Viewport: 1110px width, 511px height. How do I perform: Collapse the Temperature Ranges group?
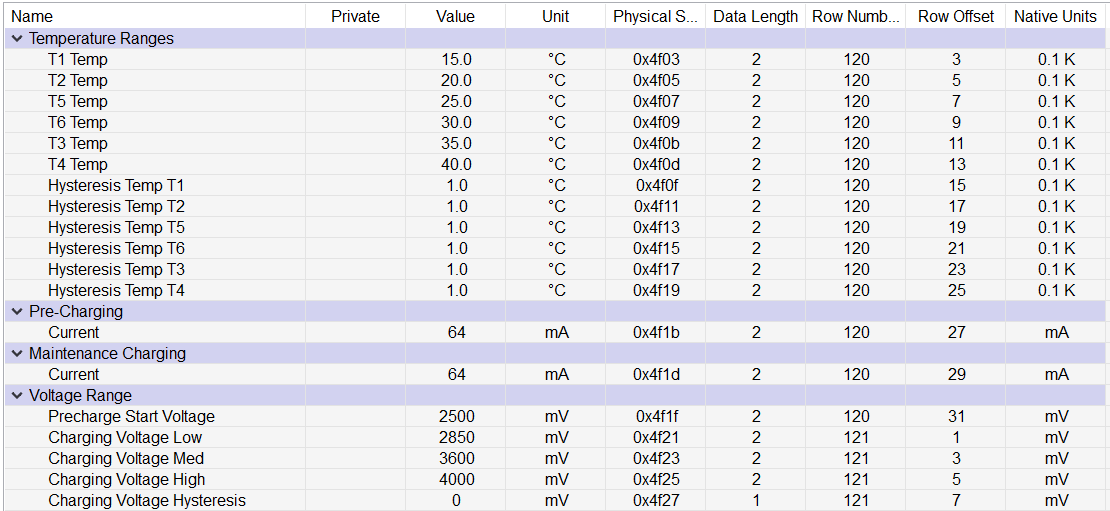tap(17, 39)
